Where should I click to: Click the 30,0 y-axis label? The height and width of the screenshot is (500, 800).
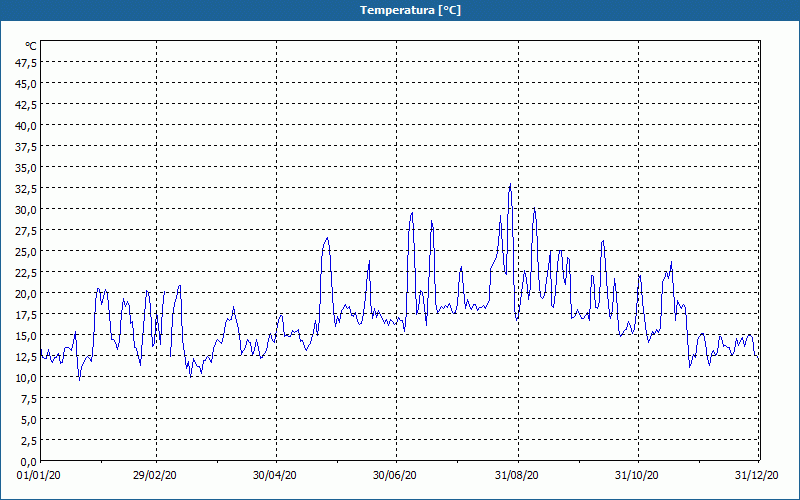coord(27,210)
